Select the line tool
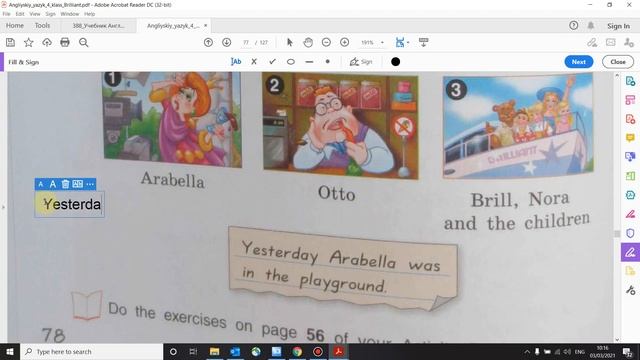The height and width of the screenshot is (360, 640). coord(309,62)
